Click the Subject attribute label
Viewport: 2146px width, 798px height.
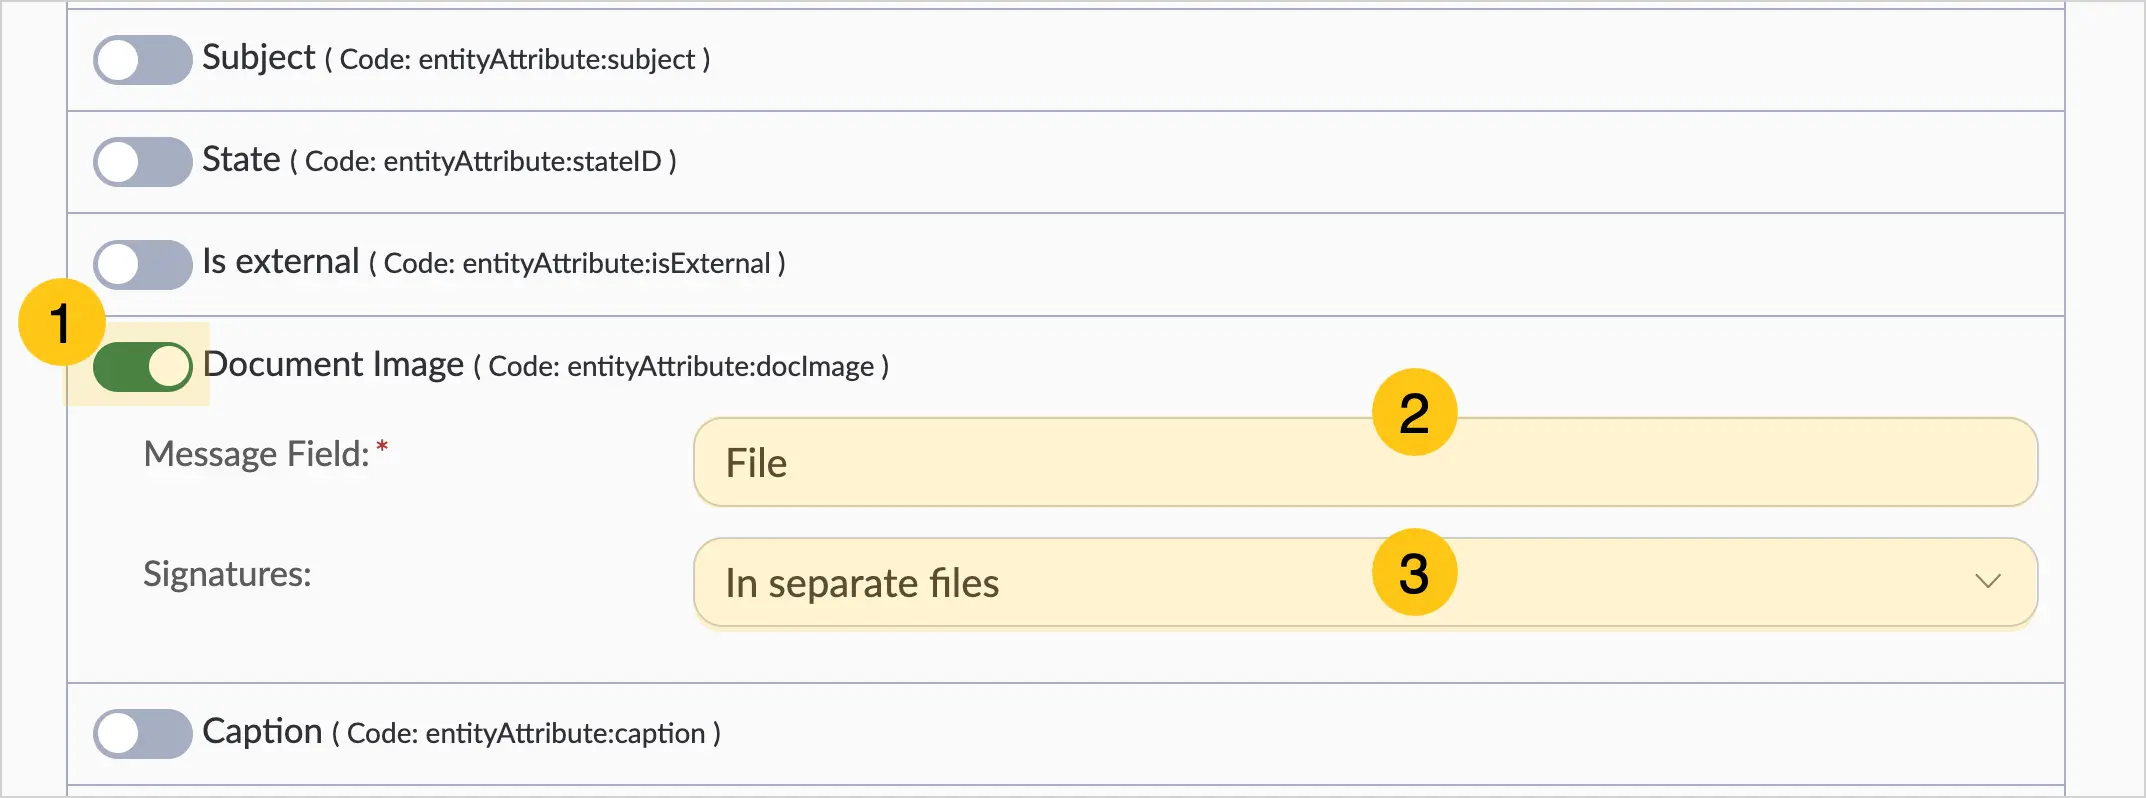click(x=259, y=58)
